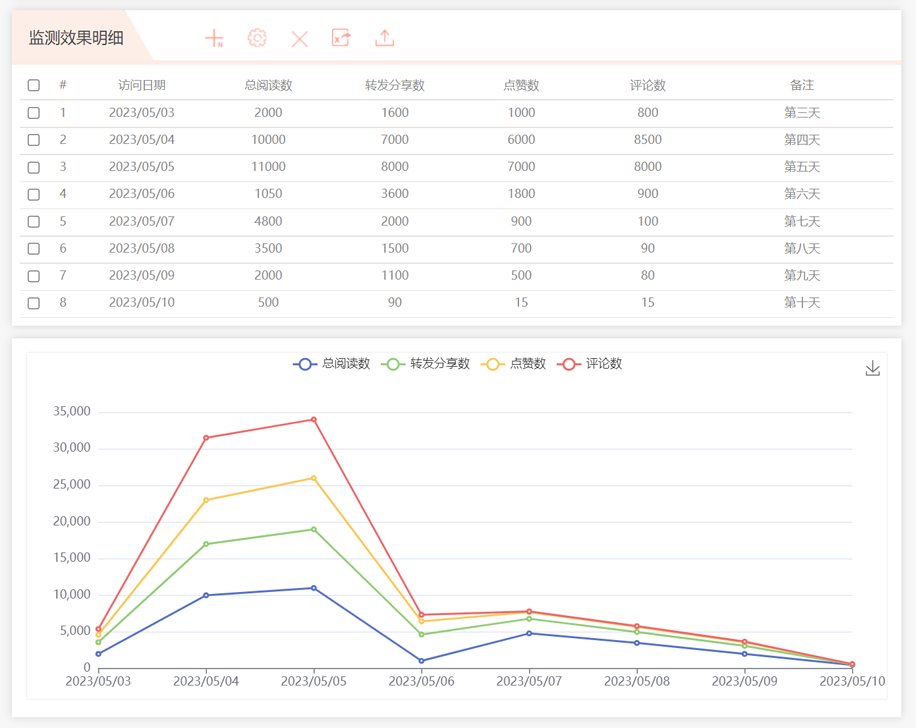Check the row 4 checkbox for 2023/05/06
This screenshot has width=916, height=728.
coord(34,195)
